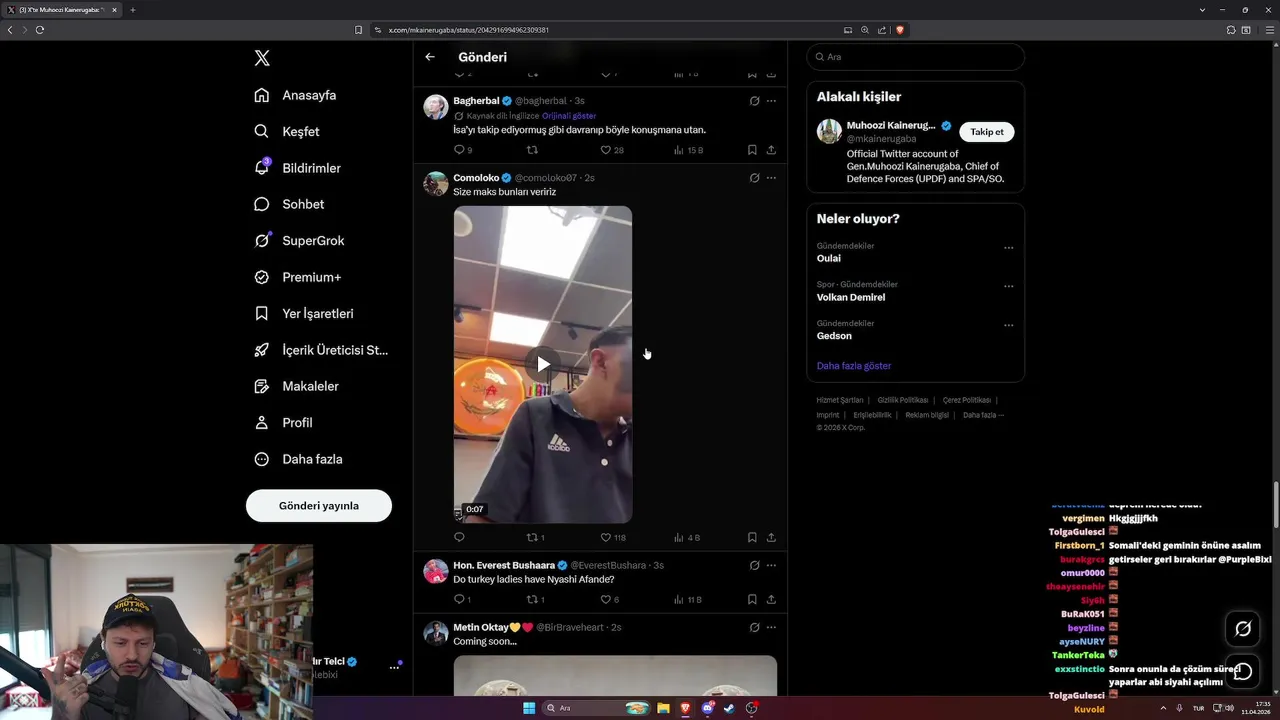Open Premium+ page
Viewport: 1280px width, 720px height.
pos(297,277)
